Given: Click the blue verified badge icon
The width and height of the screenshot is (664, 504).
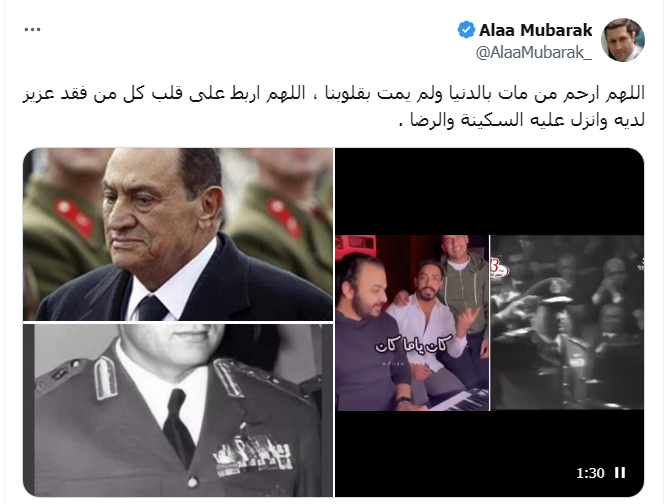Looking at the screenshot, I should [x=466, y=30].
